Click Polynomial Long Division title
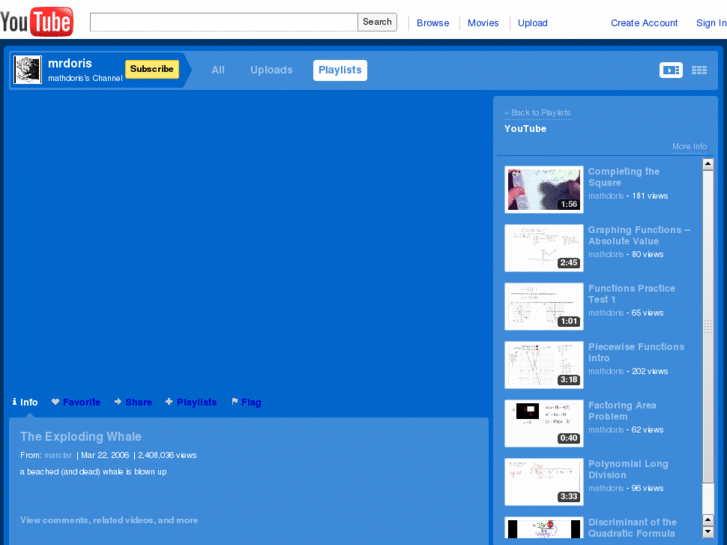The width and height of the screenshot is (727, 545). point(628,469)
